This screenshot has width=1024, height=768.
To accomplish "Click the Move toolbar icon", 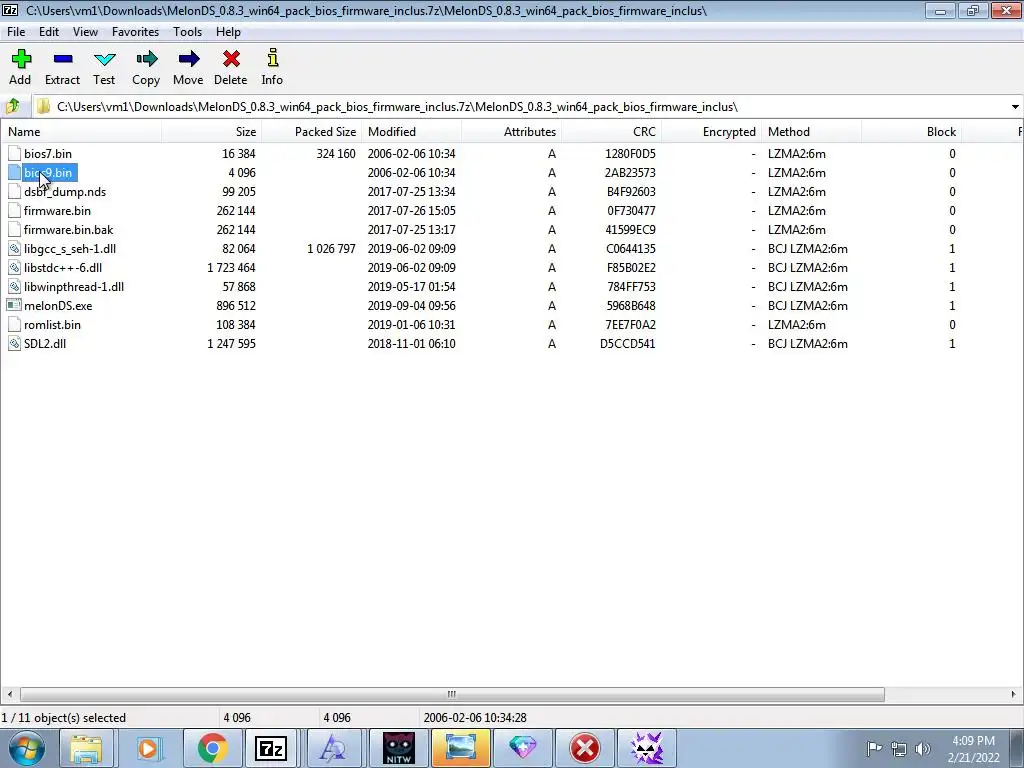I will click(x=188, y=59).
